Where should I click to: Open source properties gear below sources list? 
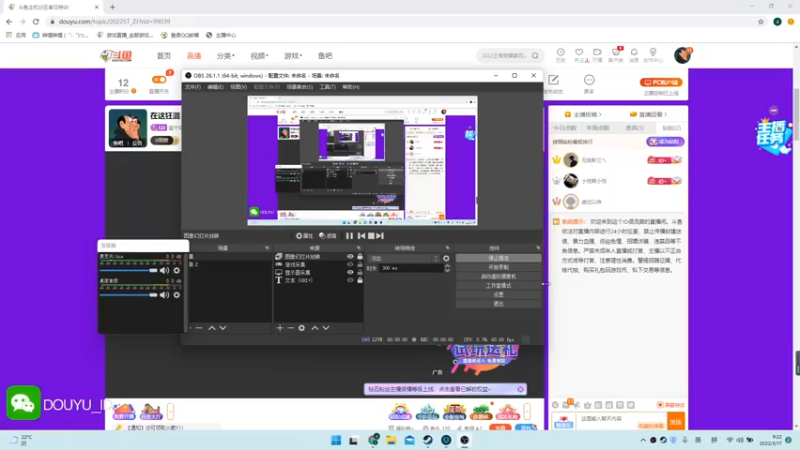(302, 328)
